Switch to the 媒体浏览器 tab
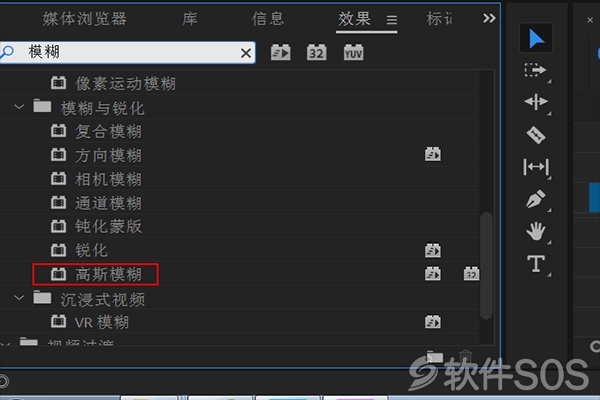 pyautogui.click(x=84, y=19)
